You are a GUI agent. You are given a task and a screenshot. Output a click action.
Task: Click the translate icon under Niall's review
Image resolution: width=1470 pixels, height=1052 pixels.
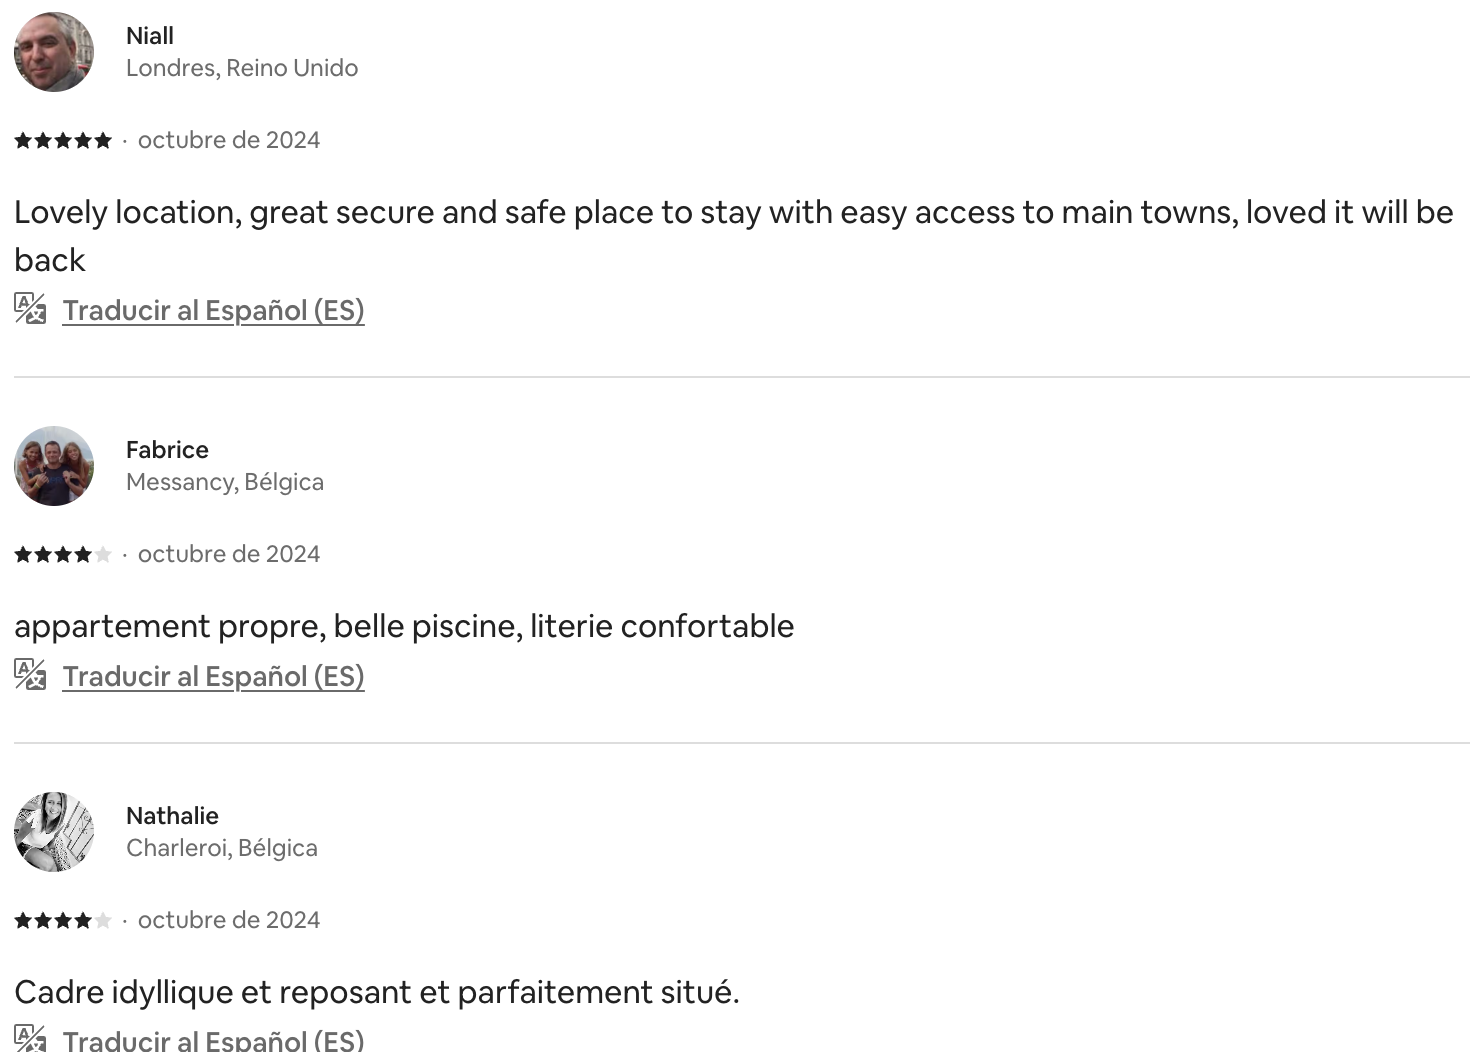[30, 308]
